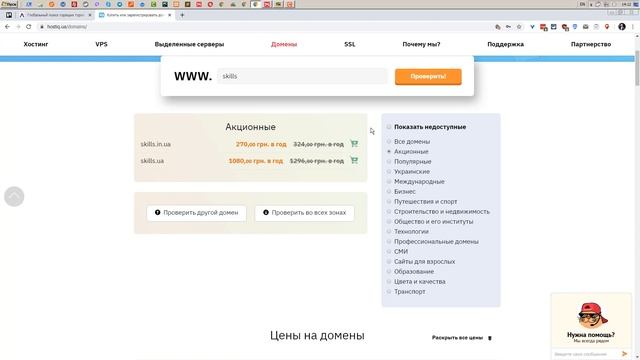Send the chat message with arrow icon

(x=624, y=353)
